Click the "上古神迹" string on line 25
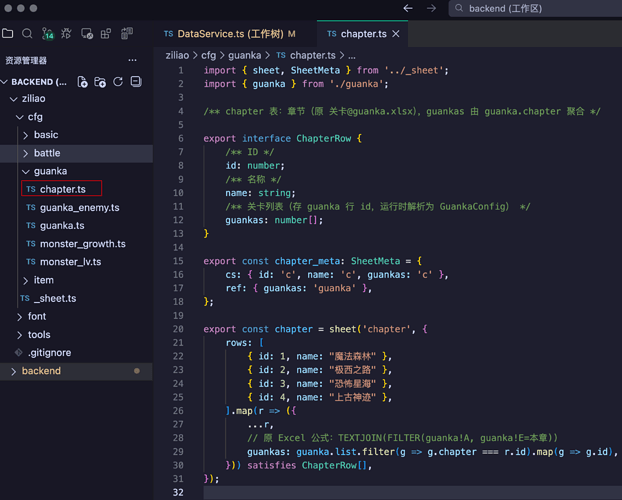622x500 pixels. click(353, 397)
